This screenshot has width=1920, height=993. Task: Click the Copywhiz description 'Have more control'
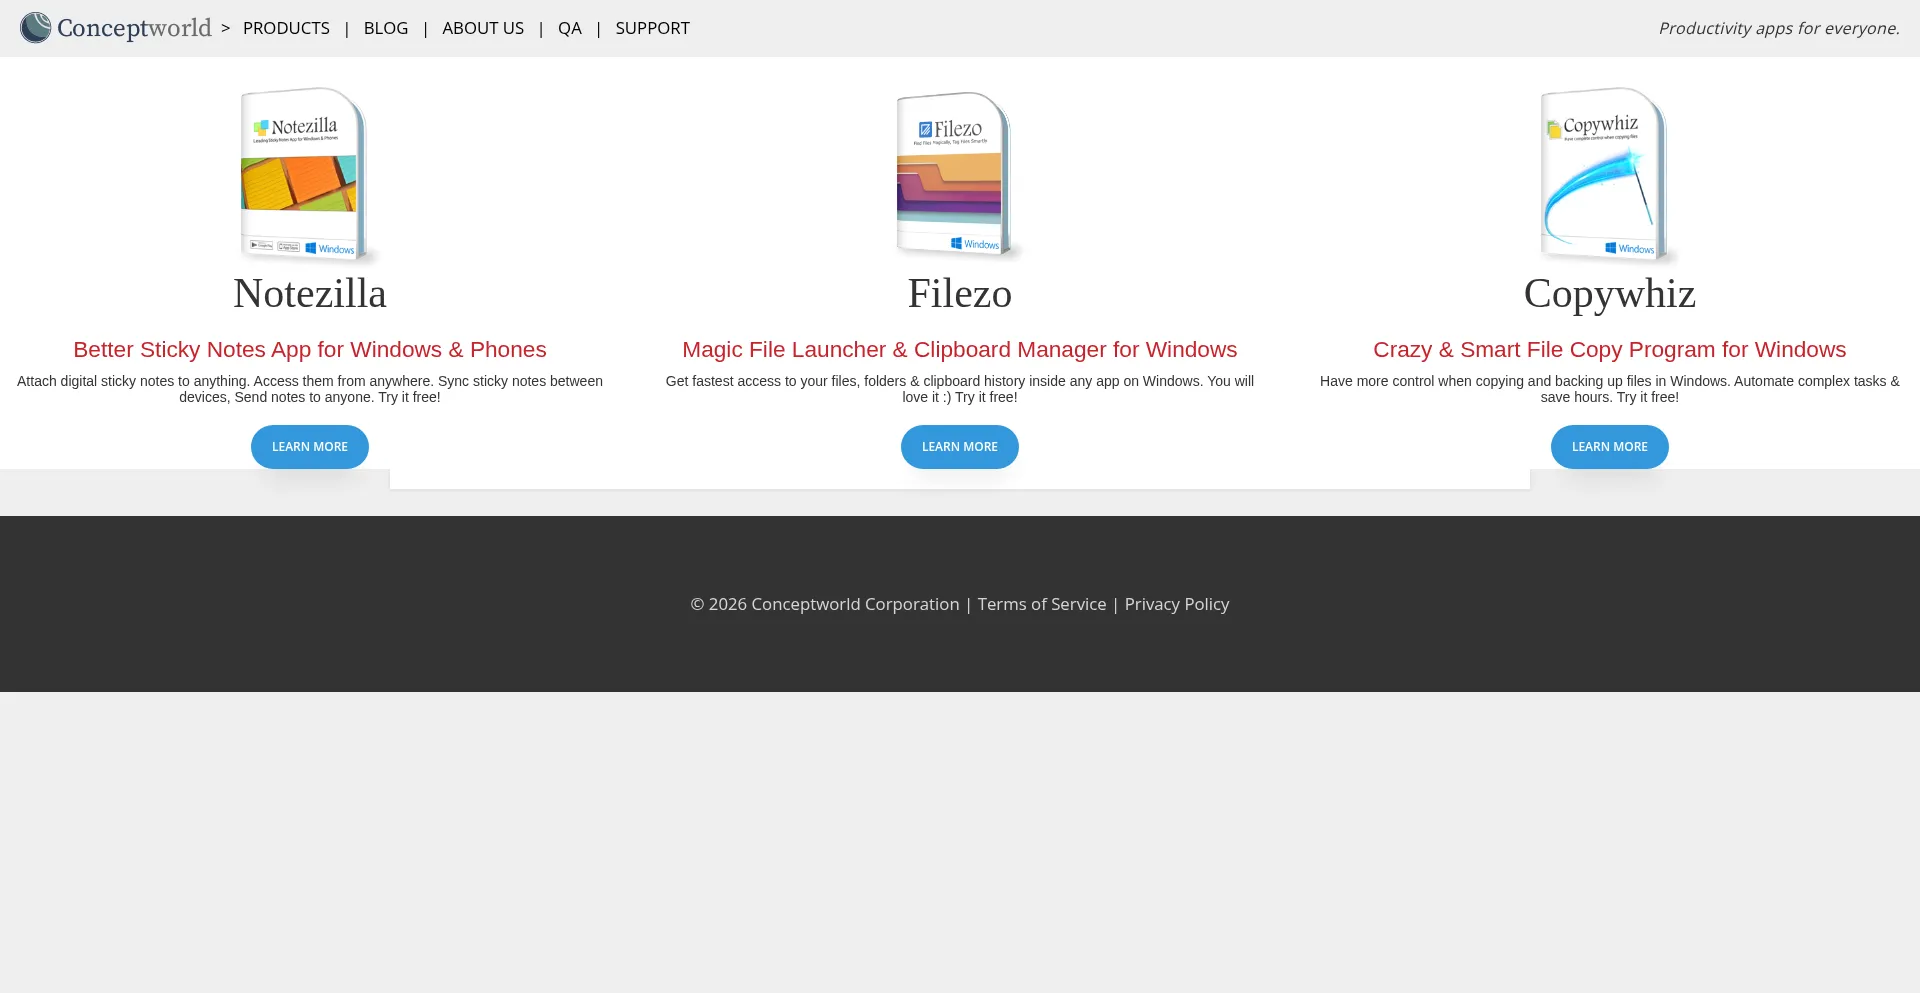click(x=1610, y=389)
